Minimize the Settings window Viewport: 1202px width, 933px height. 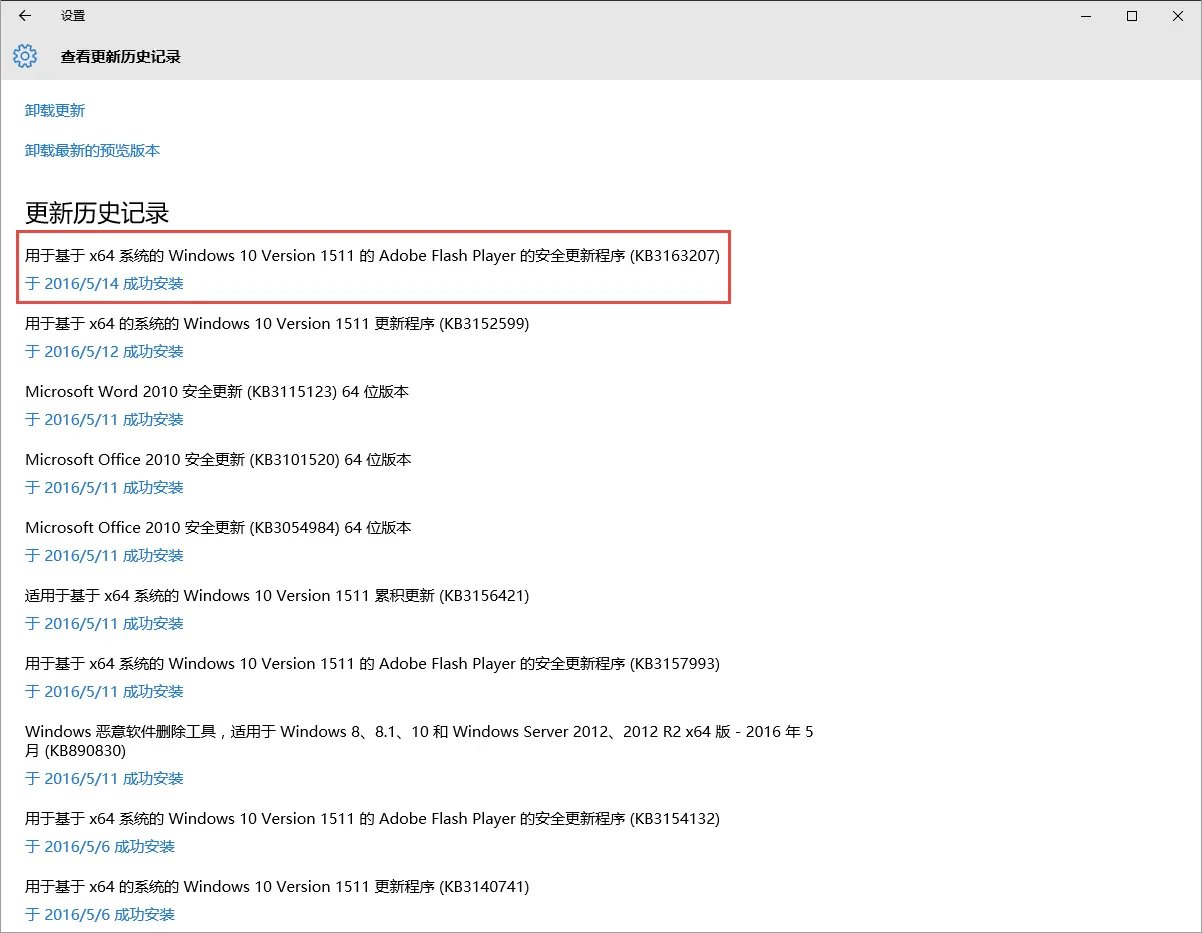click(1085, 16)
